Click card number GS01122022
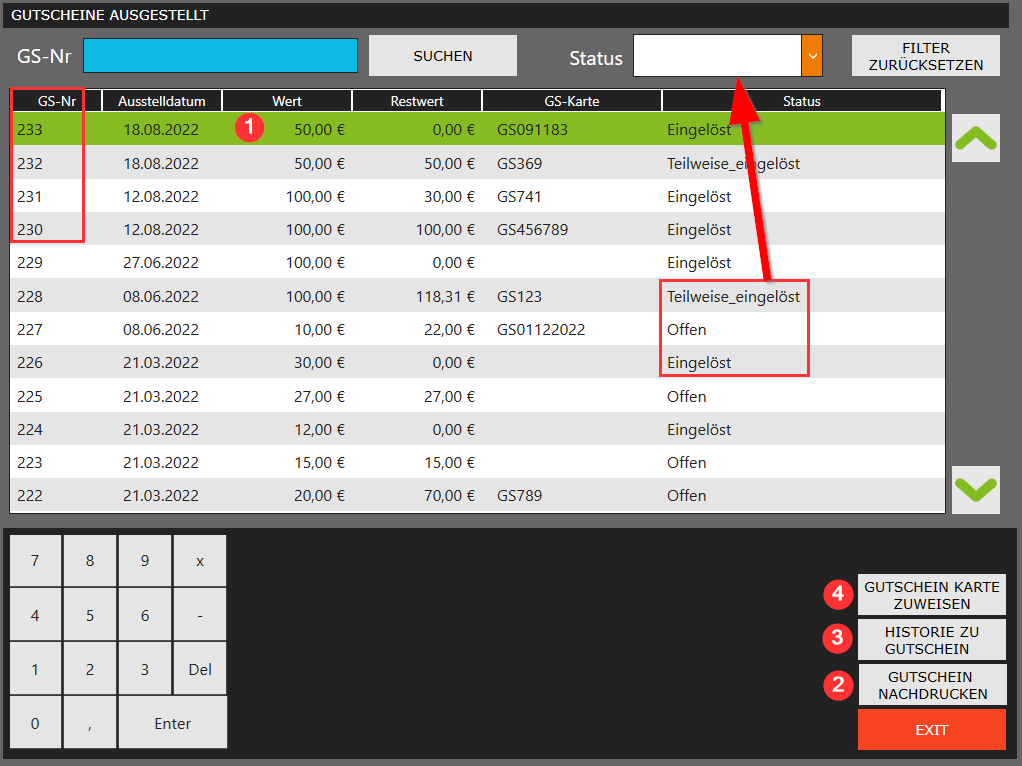The image size is (1022, 766). [541, 330]
